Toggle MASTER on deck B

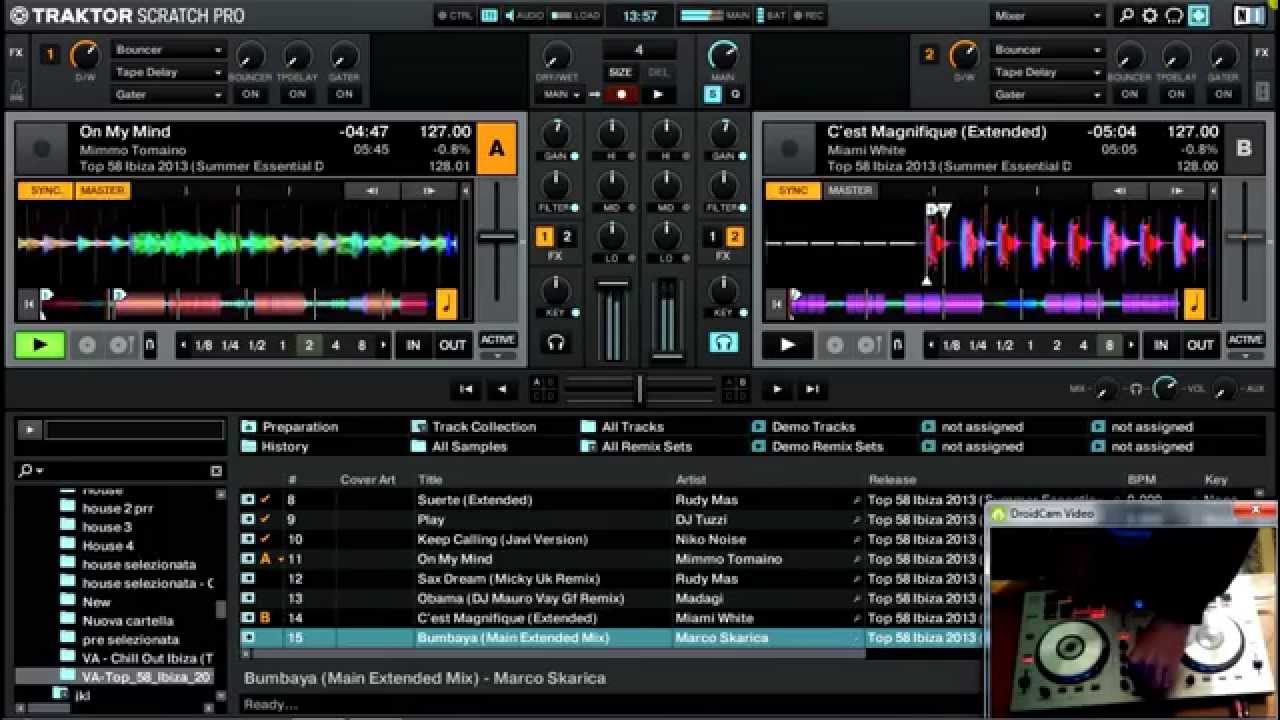coord(850,190)
